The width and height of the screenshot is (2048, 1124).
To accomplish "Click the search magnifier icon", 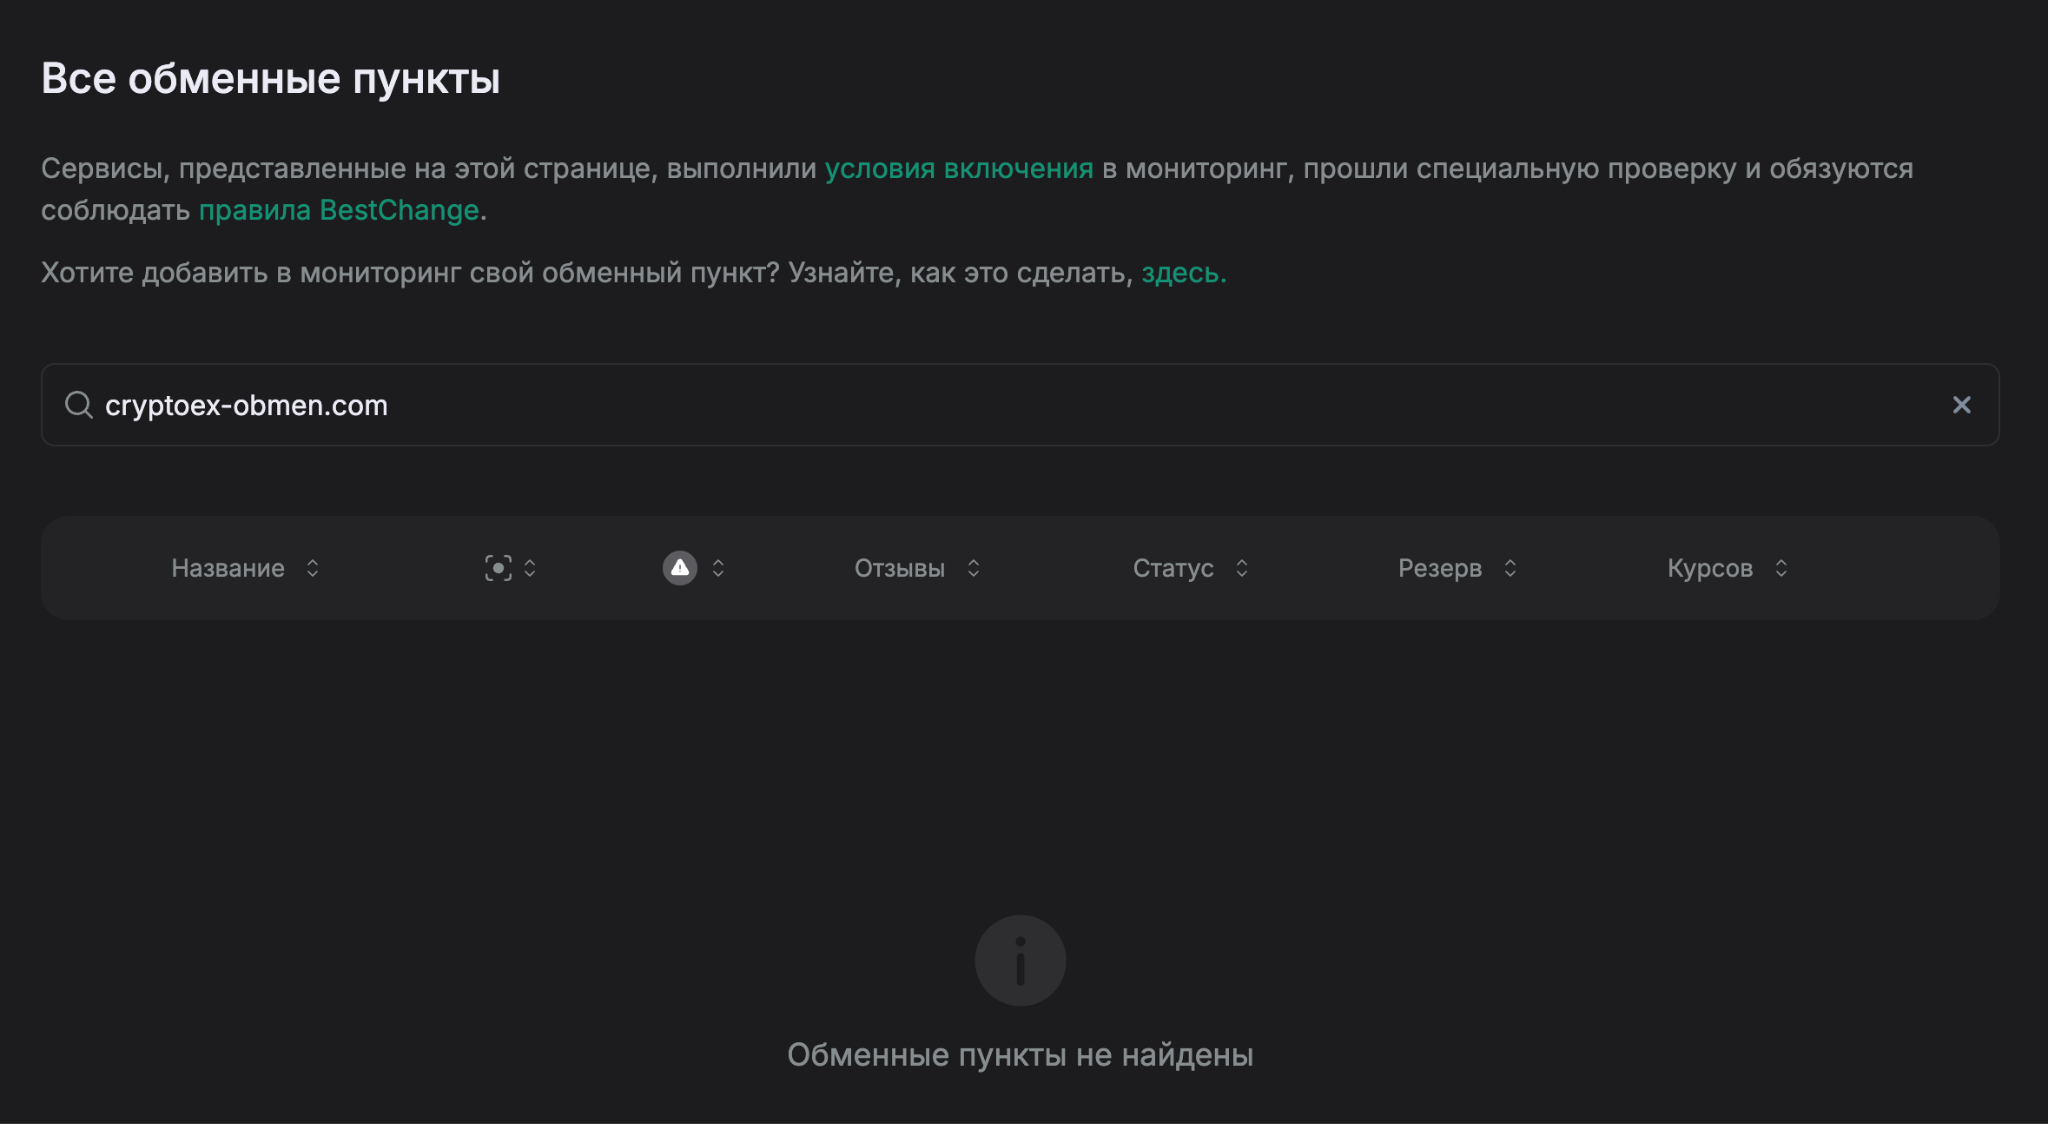I will 78,405.
